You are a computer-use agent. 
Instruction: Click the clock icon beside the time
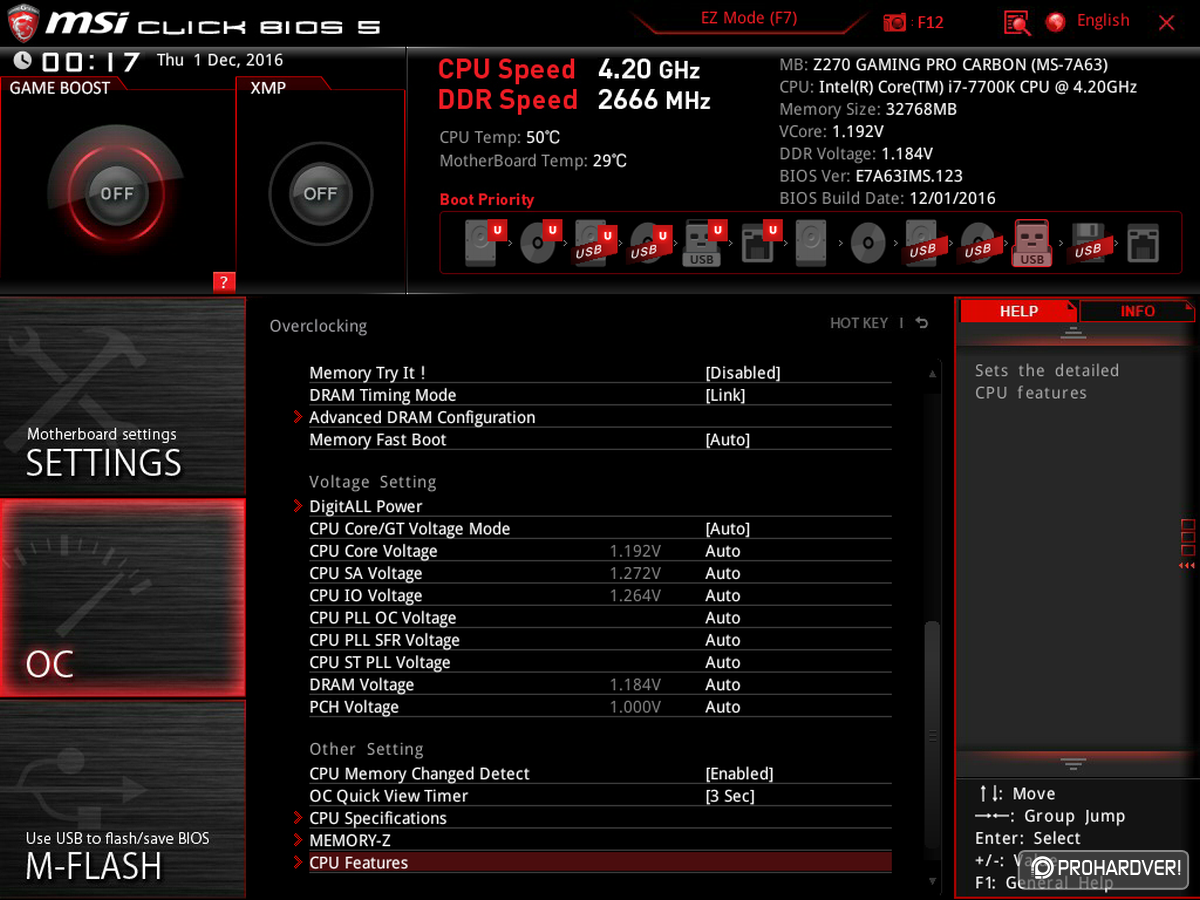tap(23, 61)
